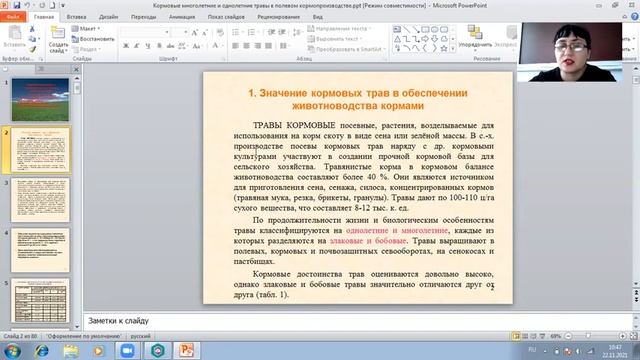Switch to the Вставка tab
The height and width of the screenshot is (360, 640).
coord(76,17)
